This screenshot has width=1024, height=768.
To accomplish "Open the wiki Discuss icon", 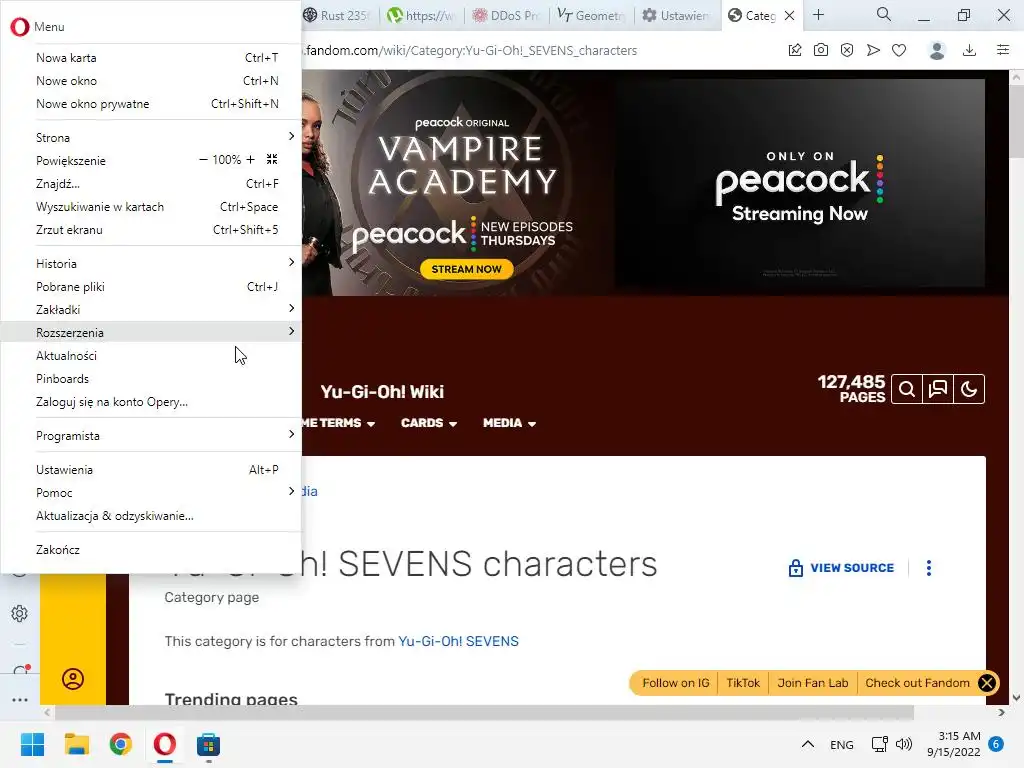I will [938, 389].
